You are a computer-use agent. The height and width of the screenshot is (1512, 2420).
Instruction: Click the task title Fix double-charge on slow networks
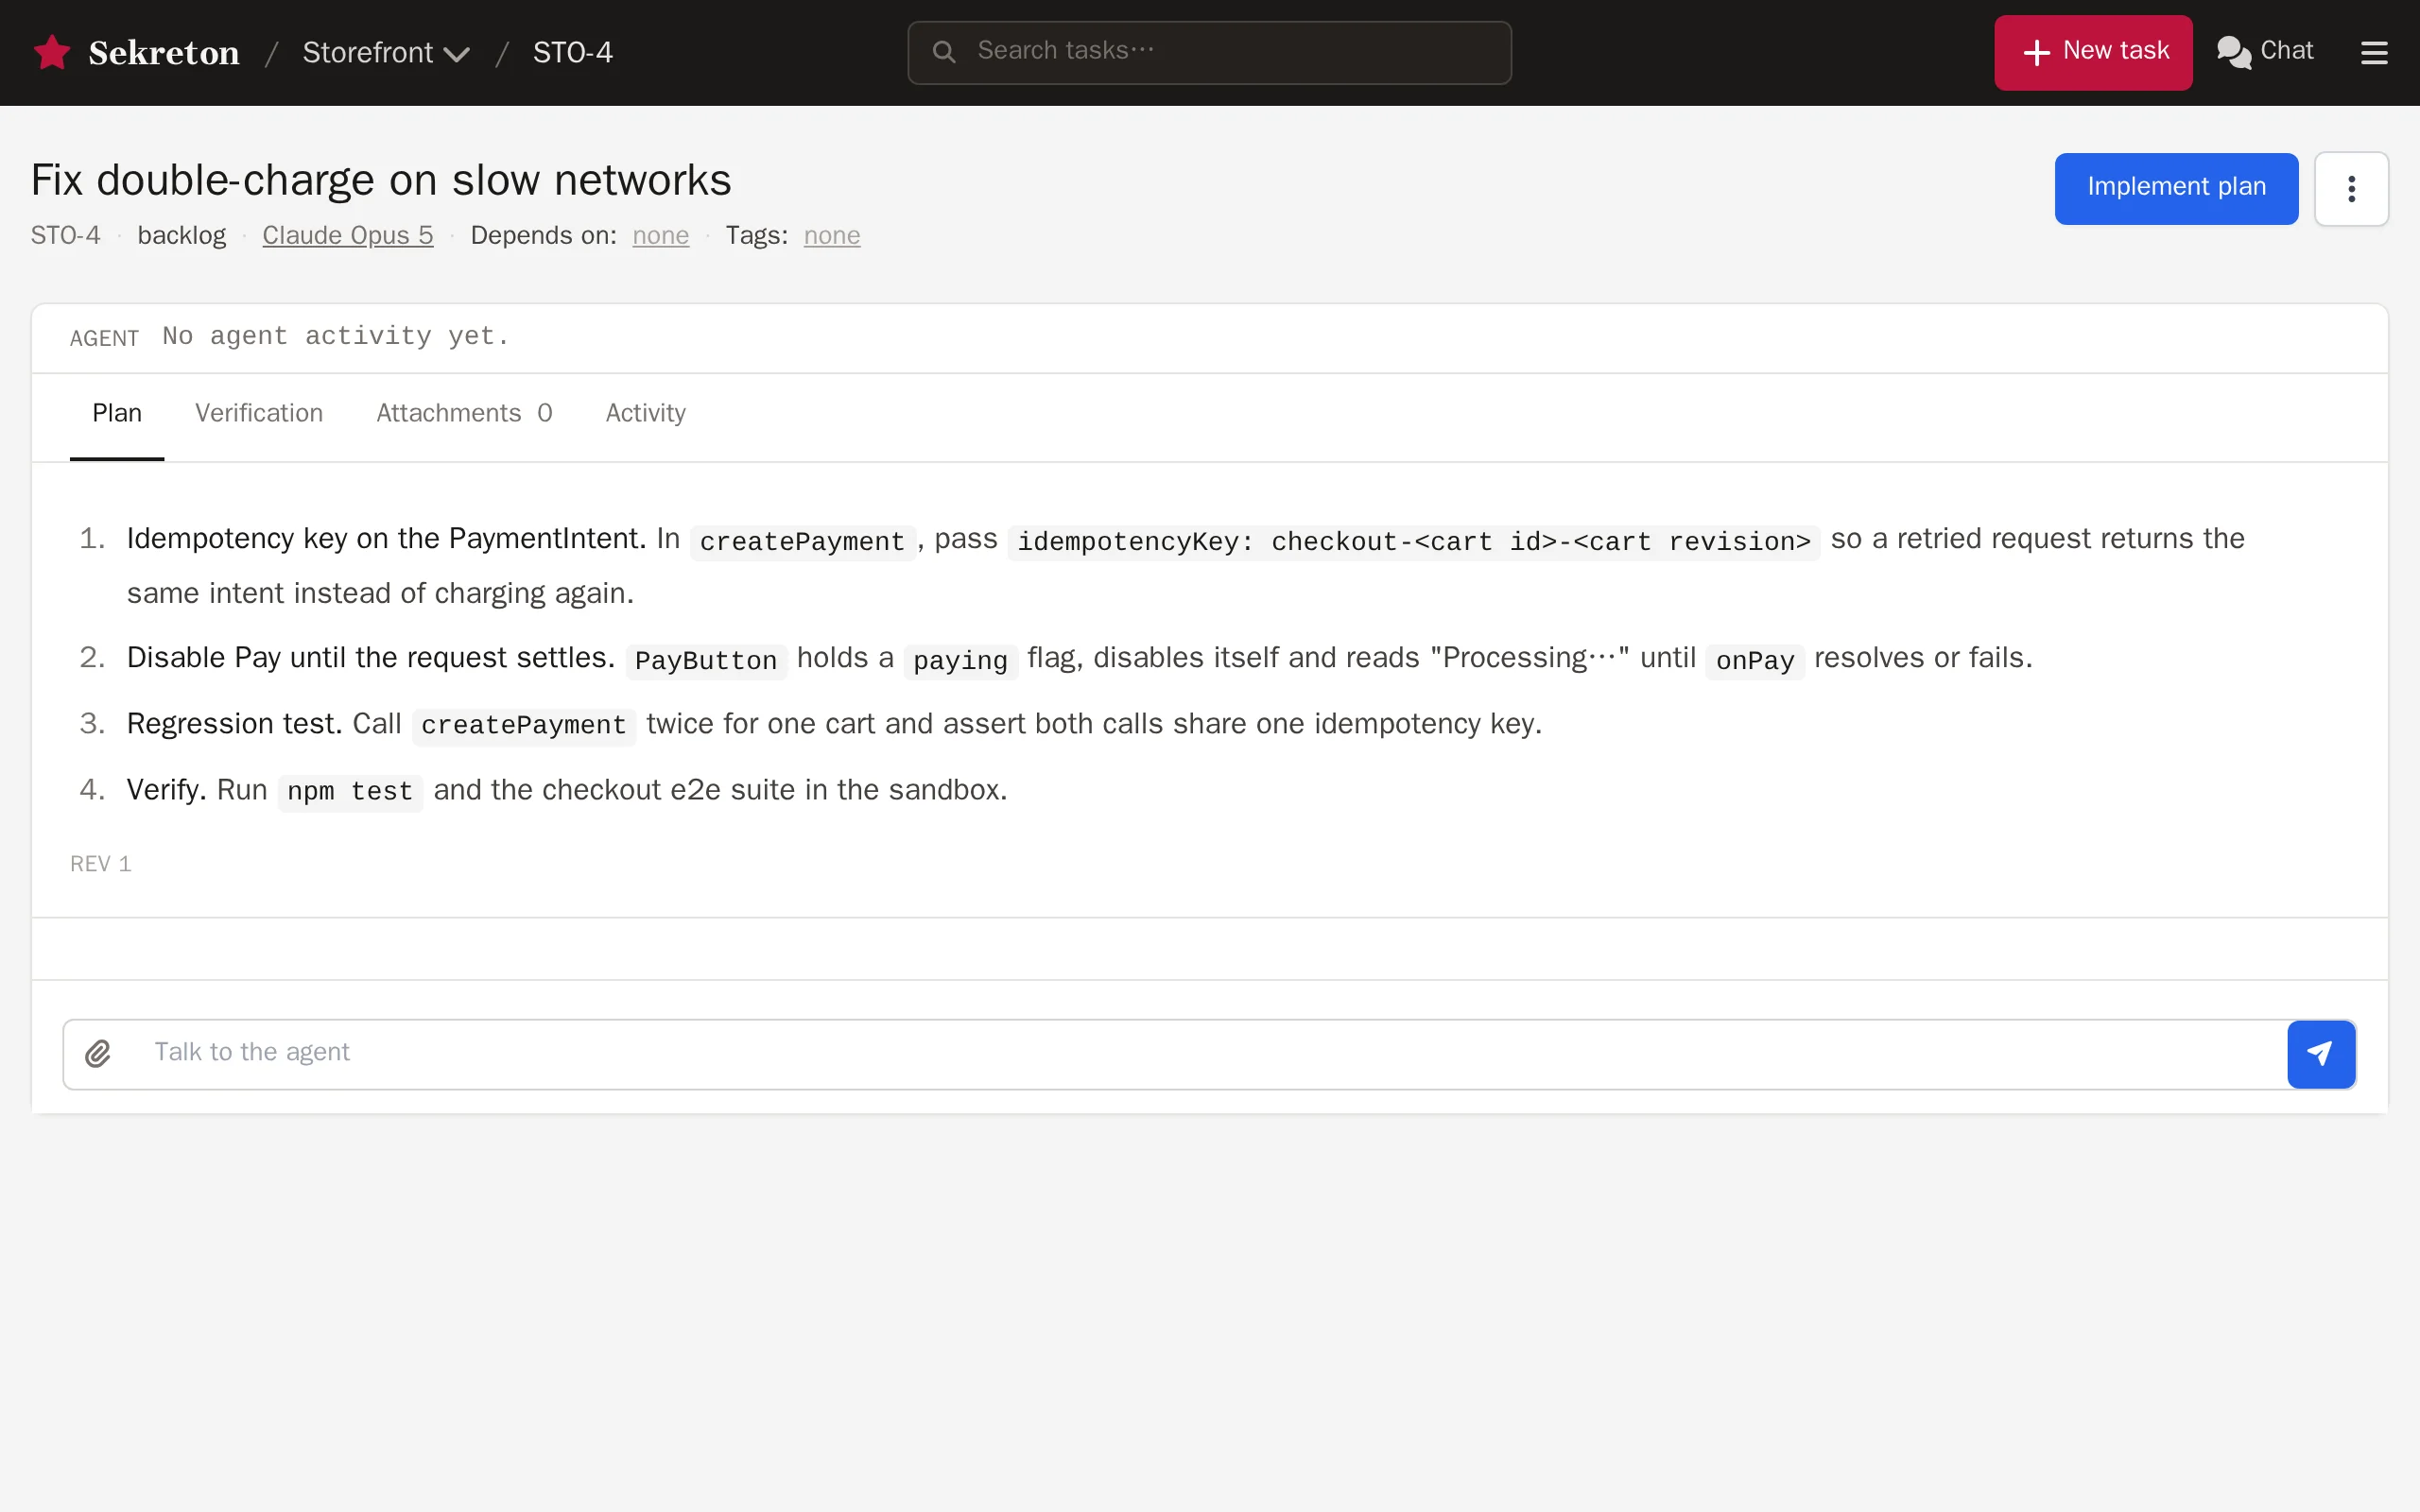point(381,180)
